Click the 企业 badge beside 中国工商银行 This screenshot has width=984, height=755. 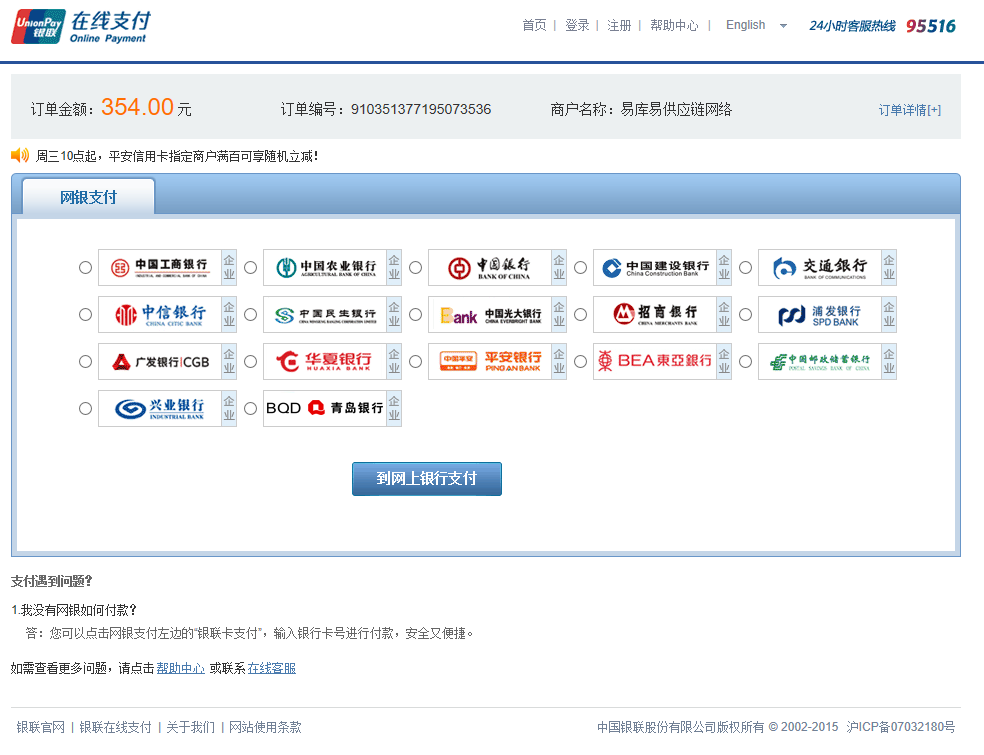point(229,267)
